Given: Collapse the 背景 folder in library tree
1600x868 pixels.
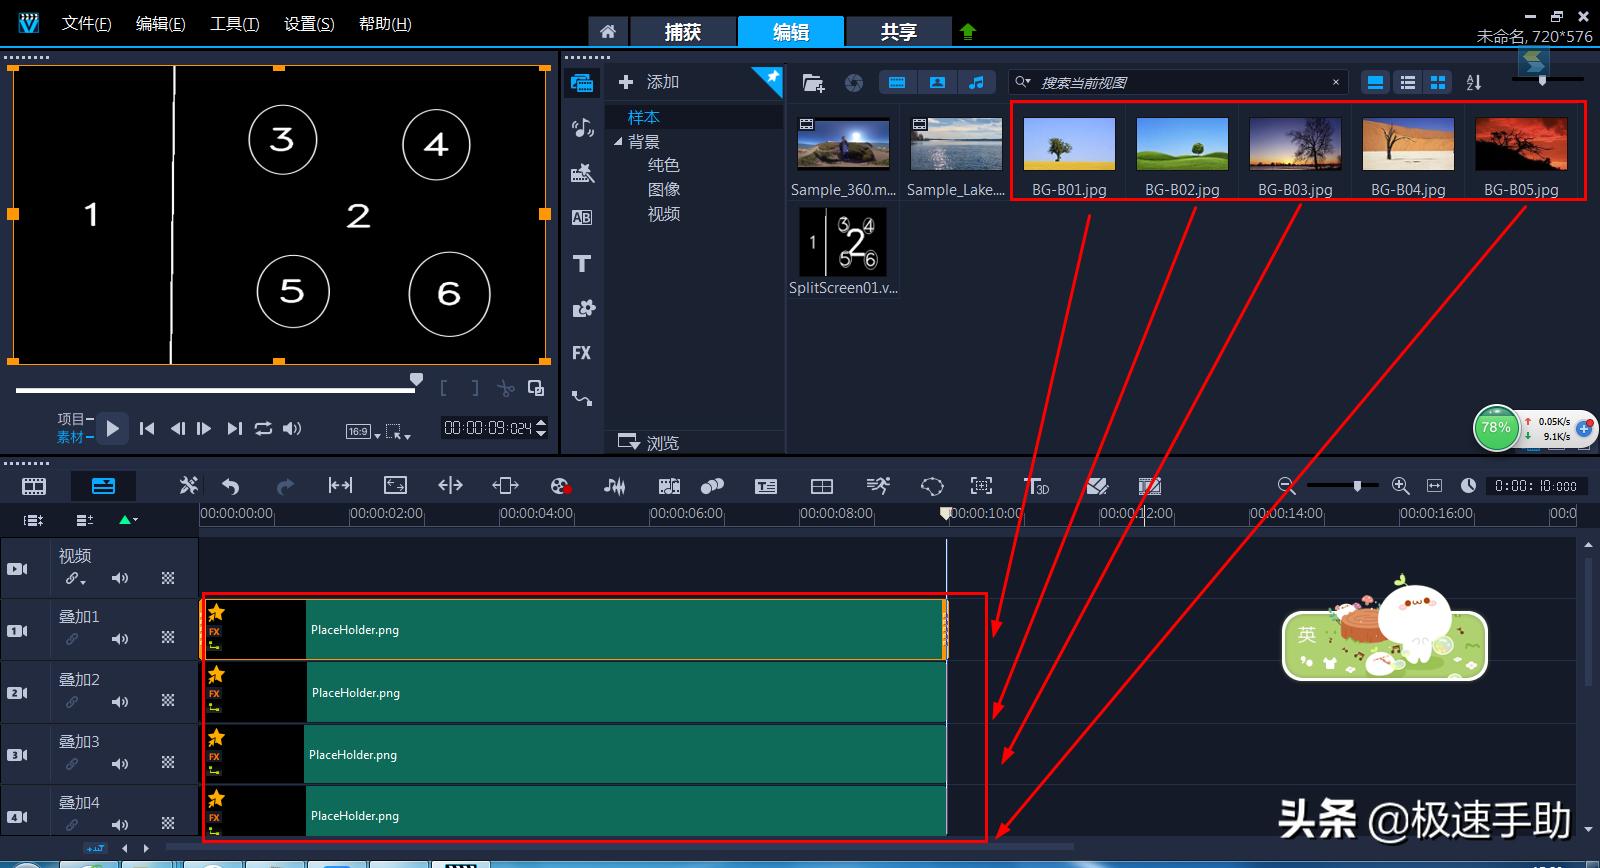Looking at the screenshot, I should (618, 142).
